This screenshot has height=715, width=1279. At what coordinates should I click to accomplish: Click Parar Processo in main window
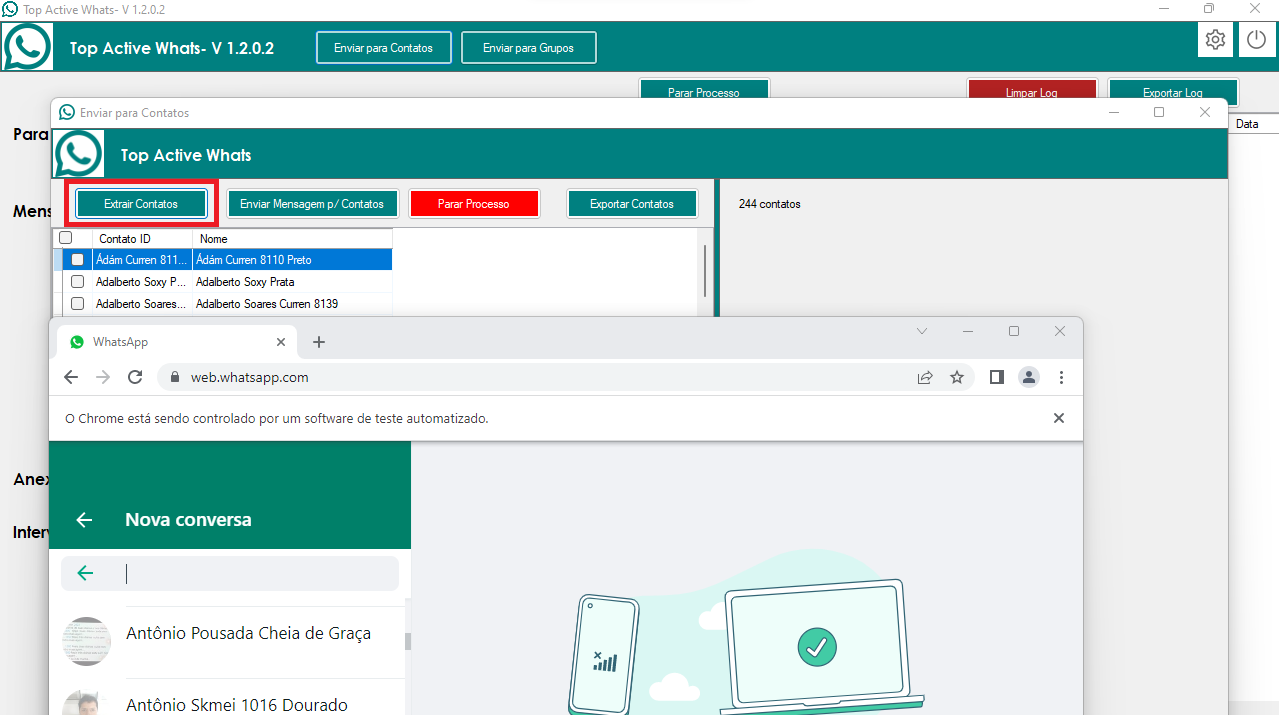pos(704,91)
